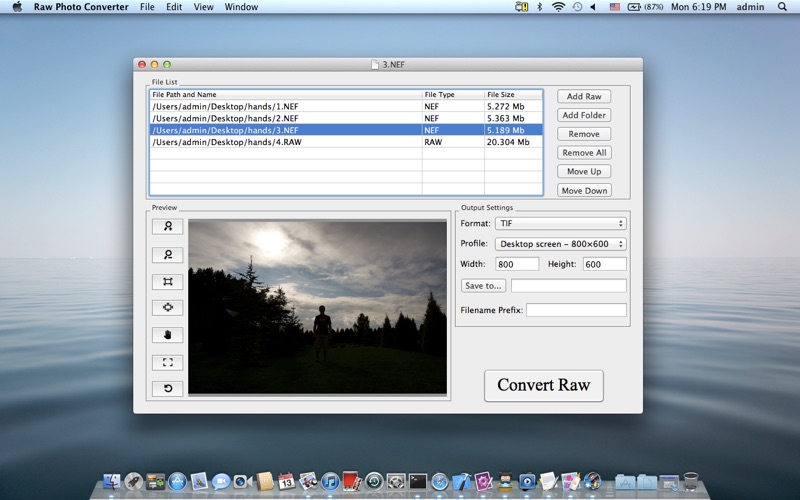Screen dimensions: 800x500
Task: Click the Add Raw button
Action: (x=584, y=96)
